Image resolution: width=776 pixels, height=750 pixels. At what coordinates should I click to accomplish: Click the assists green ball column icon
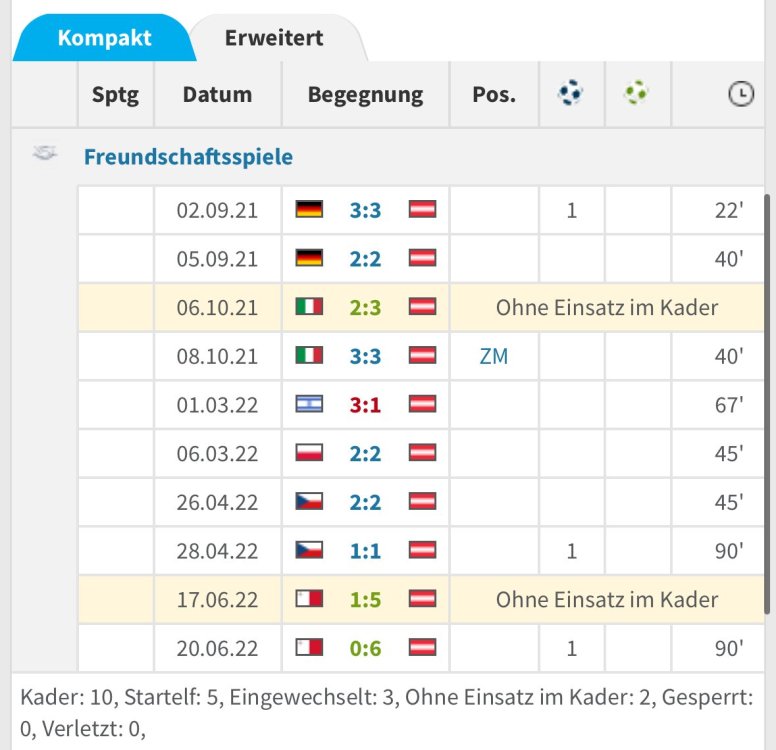tap(636, 94)
